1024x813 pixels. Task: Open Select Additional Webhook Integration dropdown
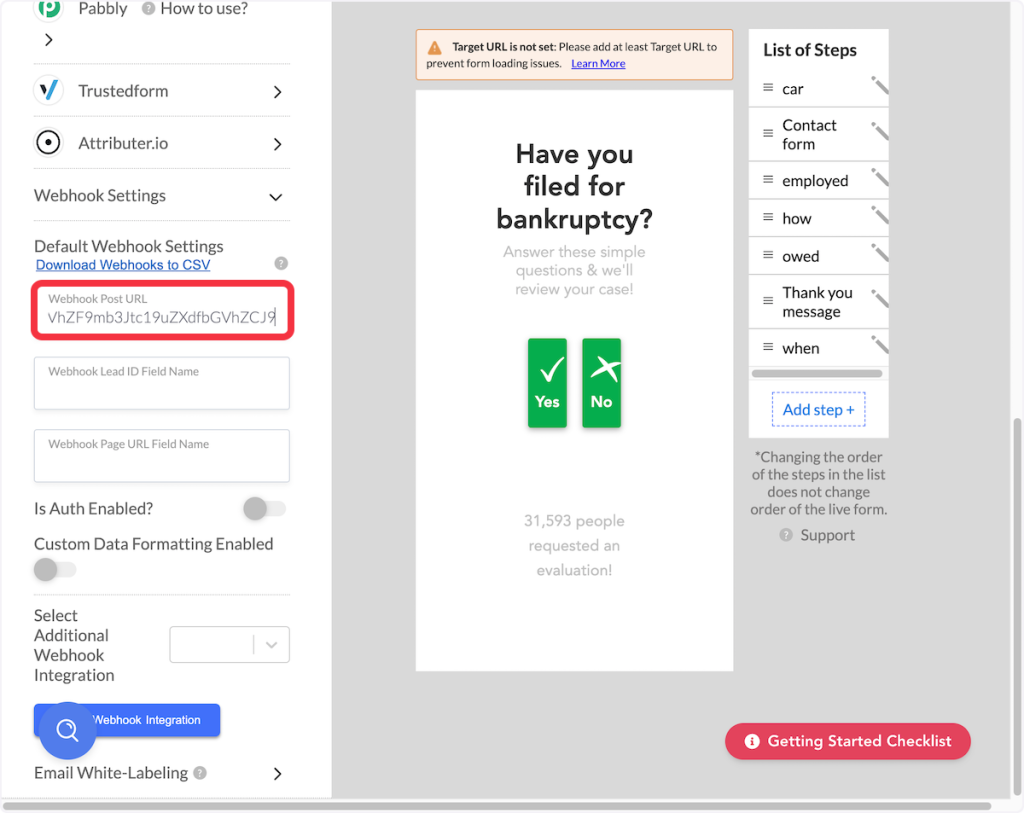(230, 645)
